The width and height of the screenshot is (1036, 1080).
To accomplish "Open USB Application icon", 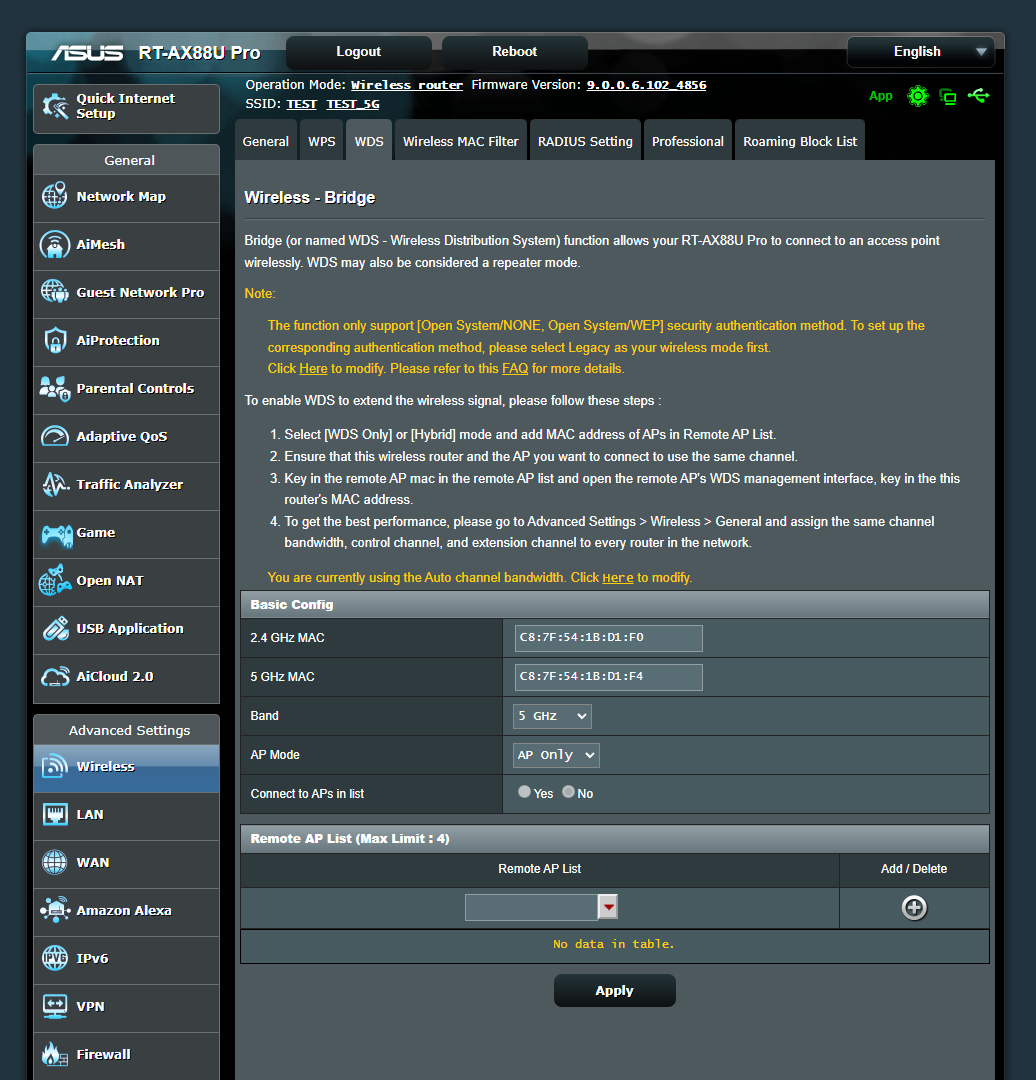I will [55, 628].
